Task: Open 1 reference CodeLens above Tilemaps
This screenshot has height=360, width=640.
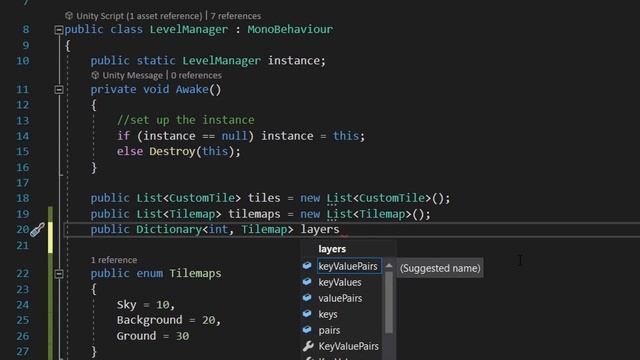Action: tap(114, 260)
